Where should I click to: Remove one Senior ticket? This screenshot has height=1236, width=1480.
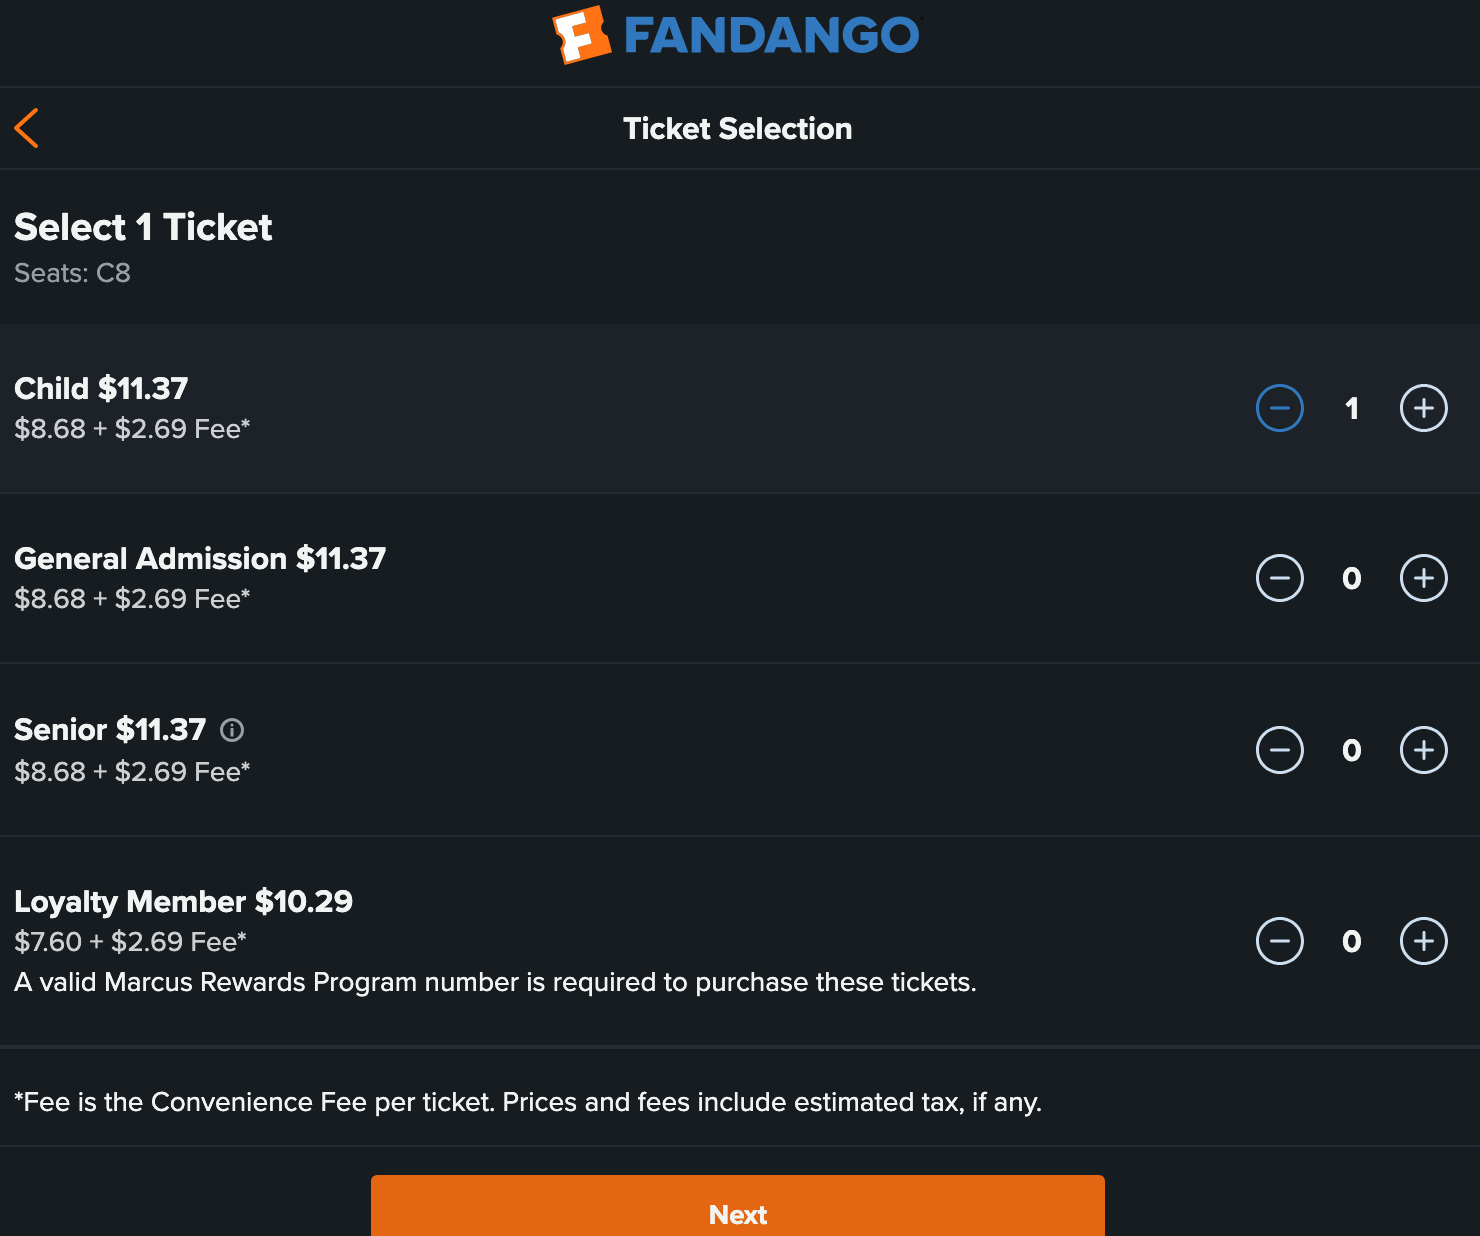[1279, 750]
